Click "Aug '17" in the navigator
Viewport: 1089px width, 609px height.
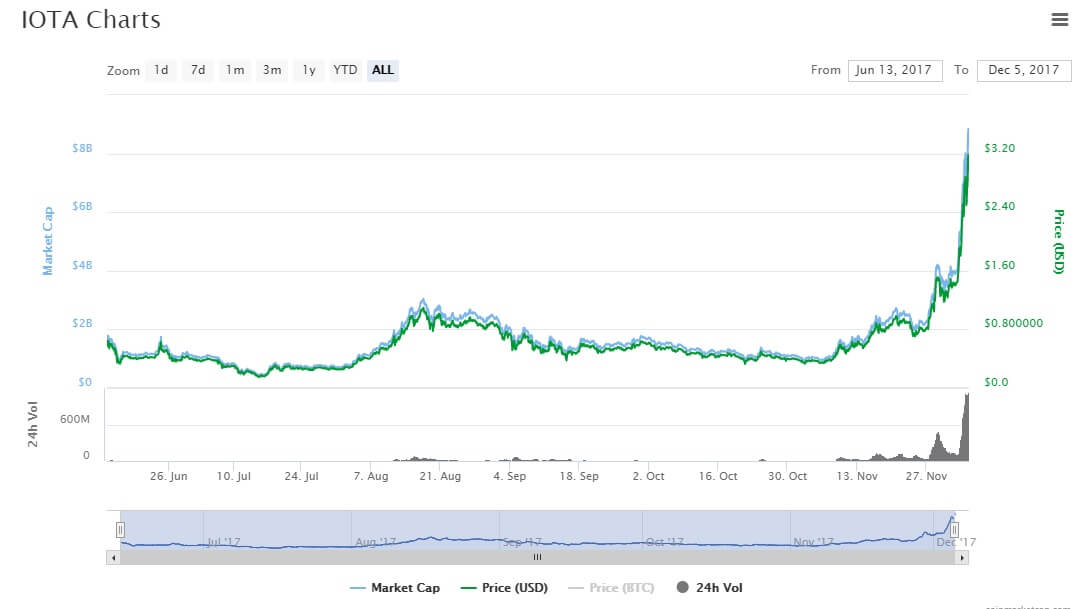(x=375, y=542)
